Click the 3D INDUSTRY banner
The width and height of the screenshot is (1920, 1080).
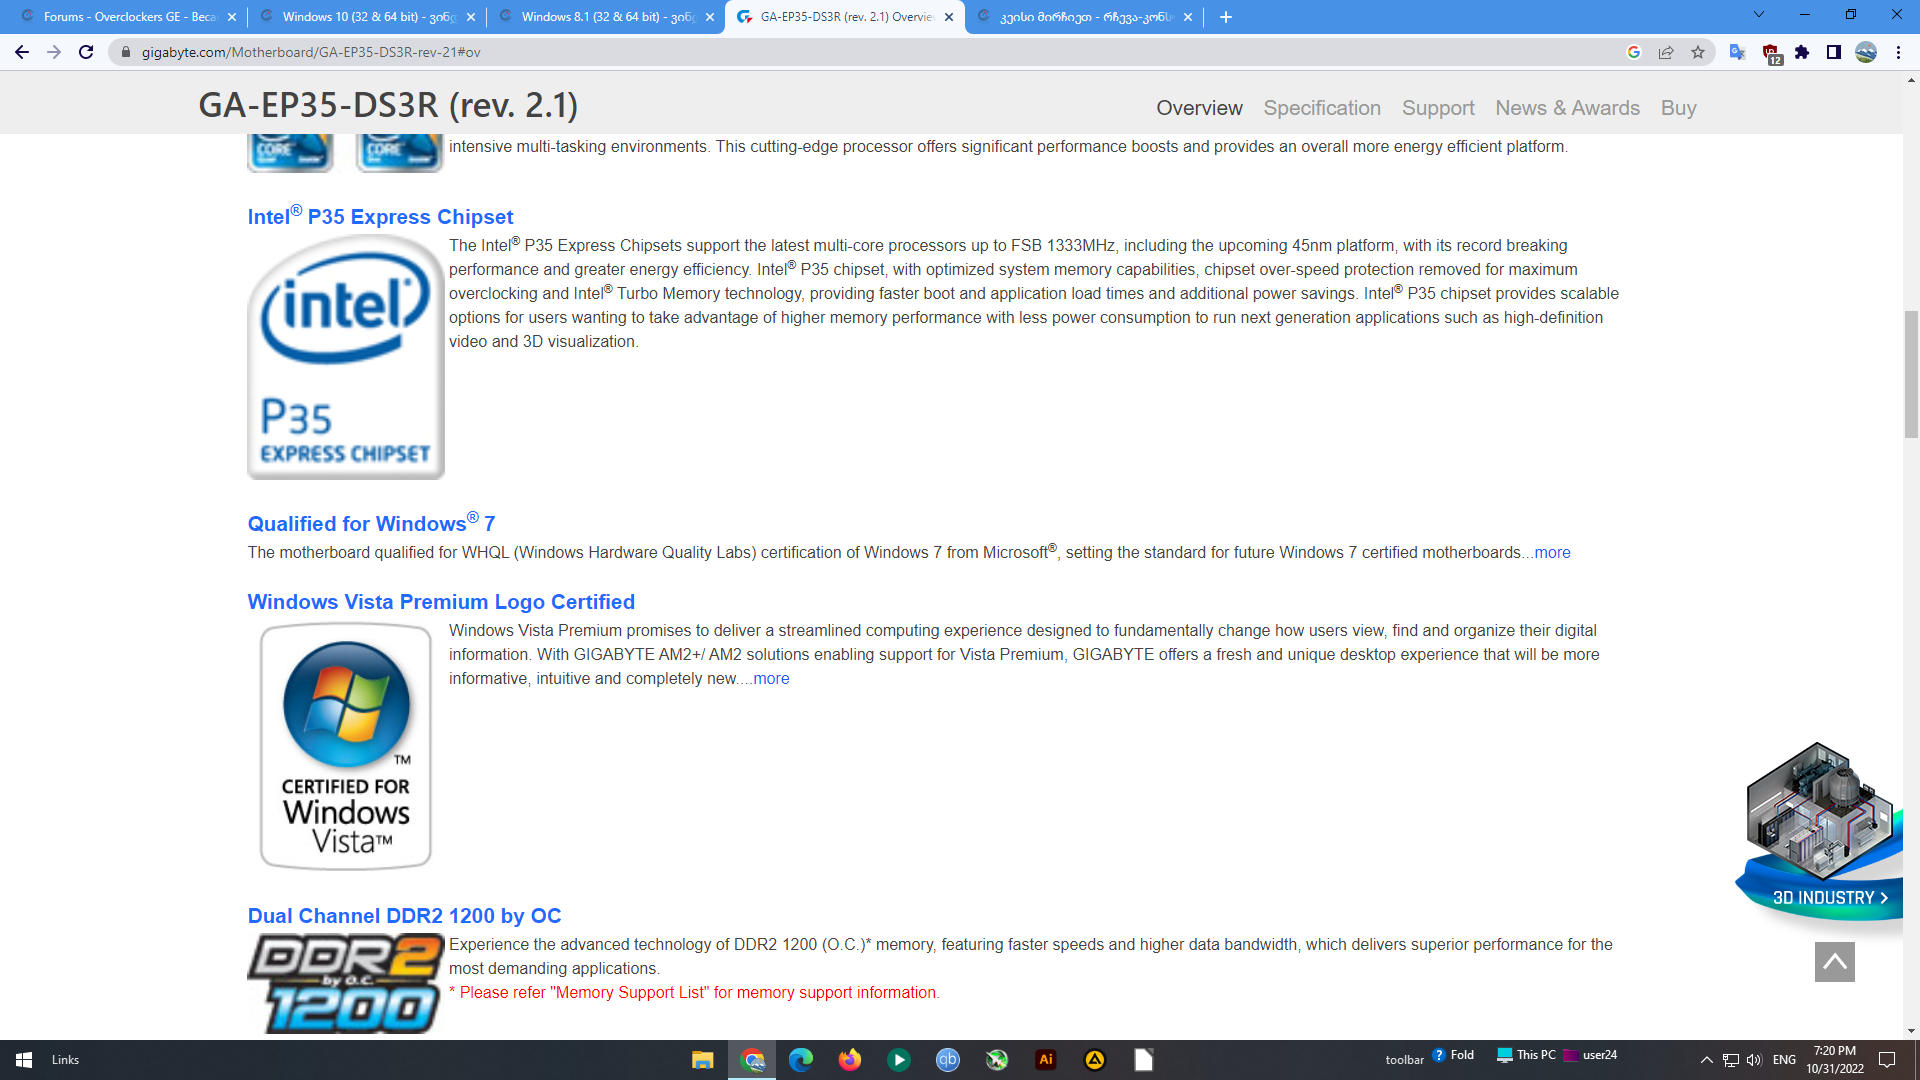1828,897
